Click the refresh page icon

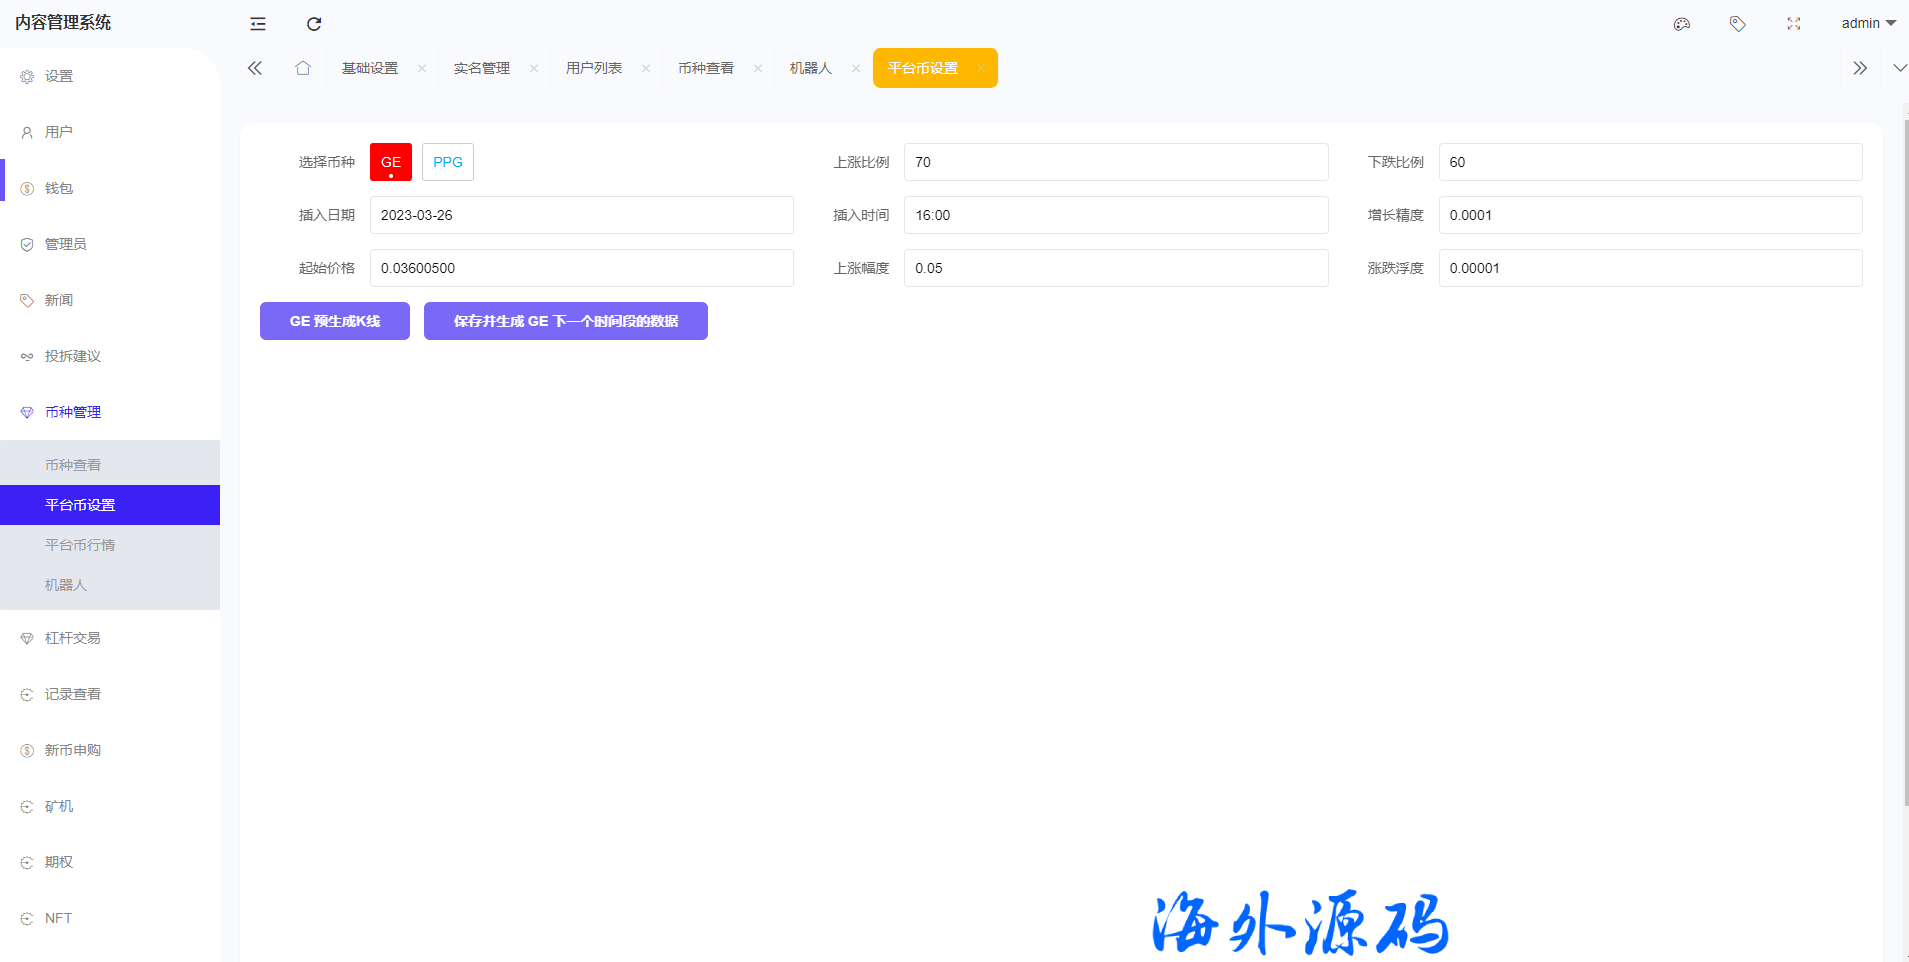tap(314, 24)
